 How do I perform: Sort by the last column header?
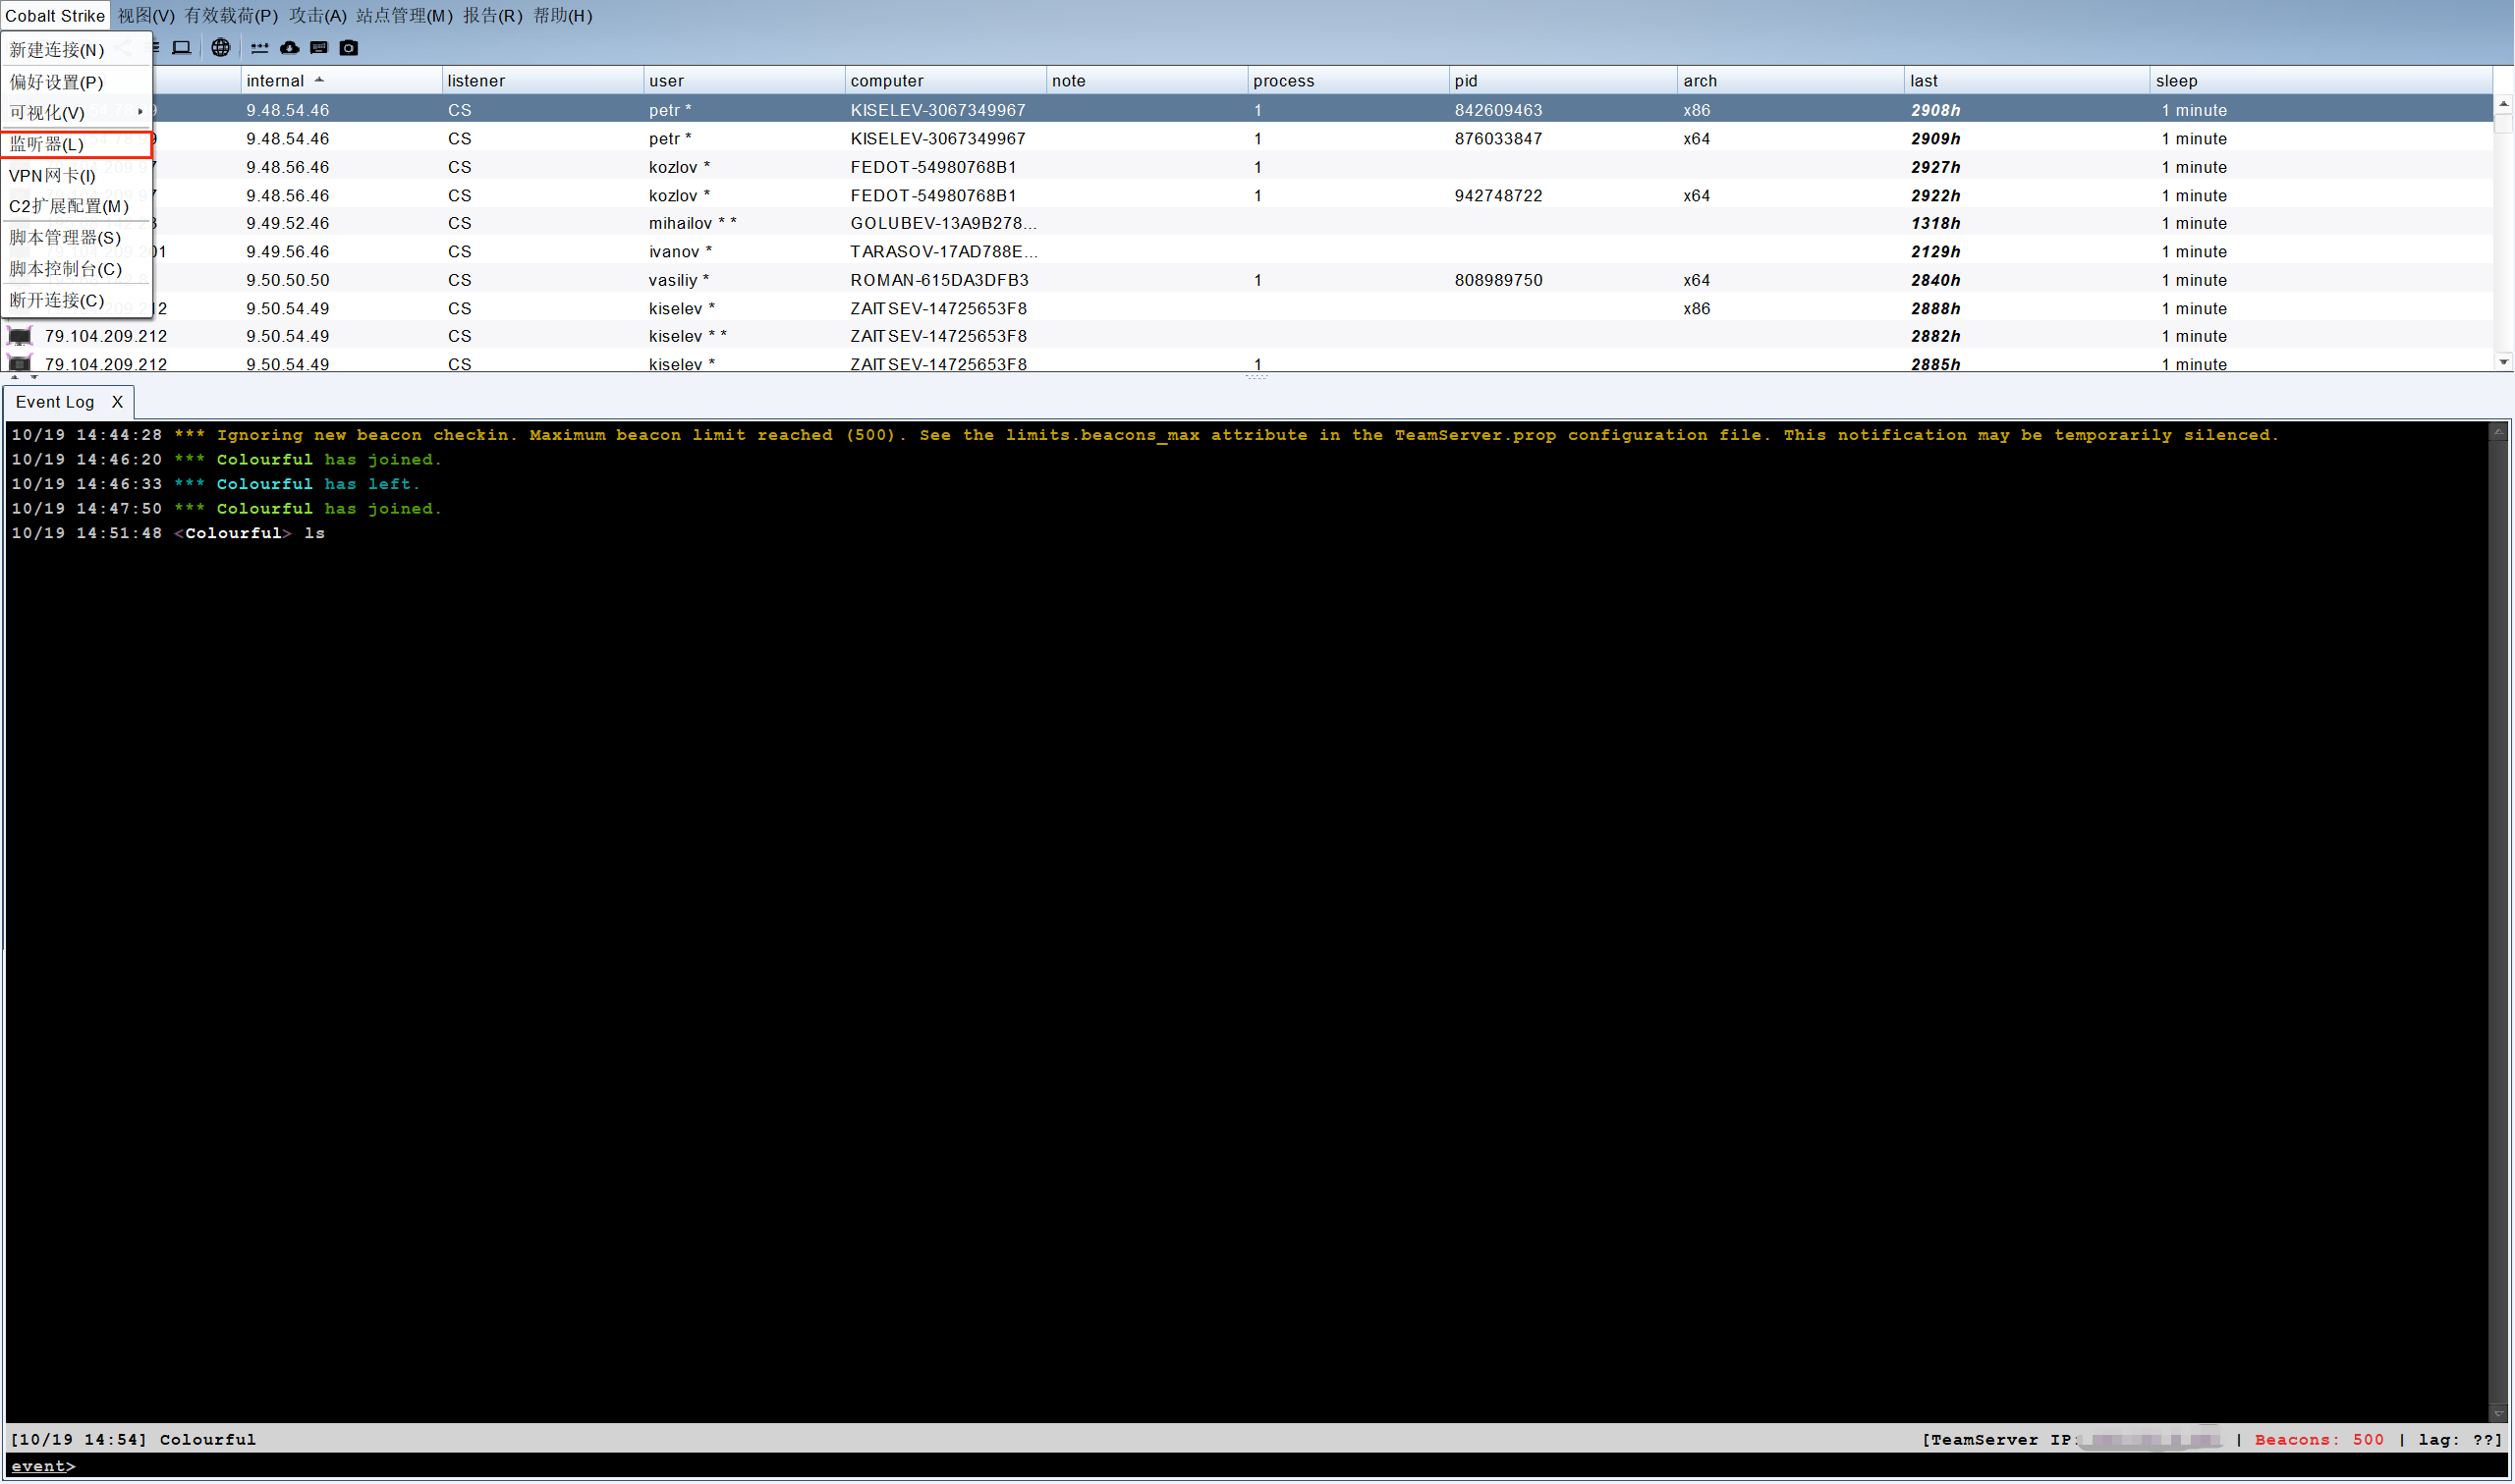click(2027, 81)
